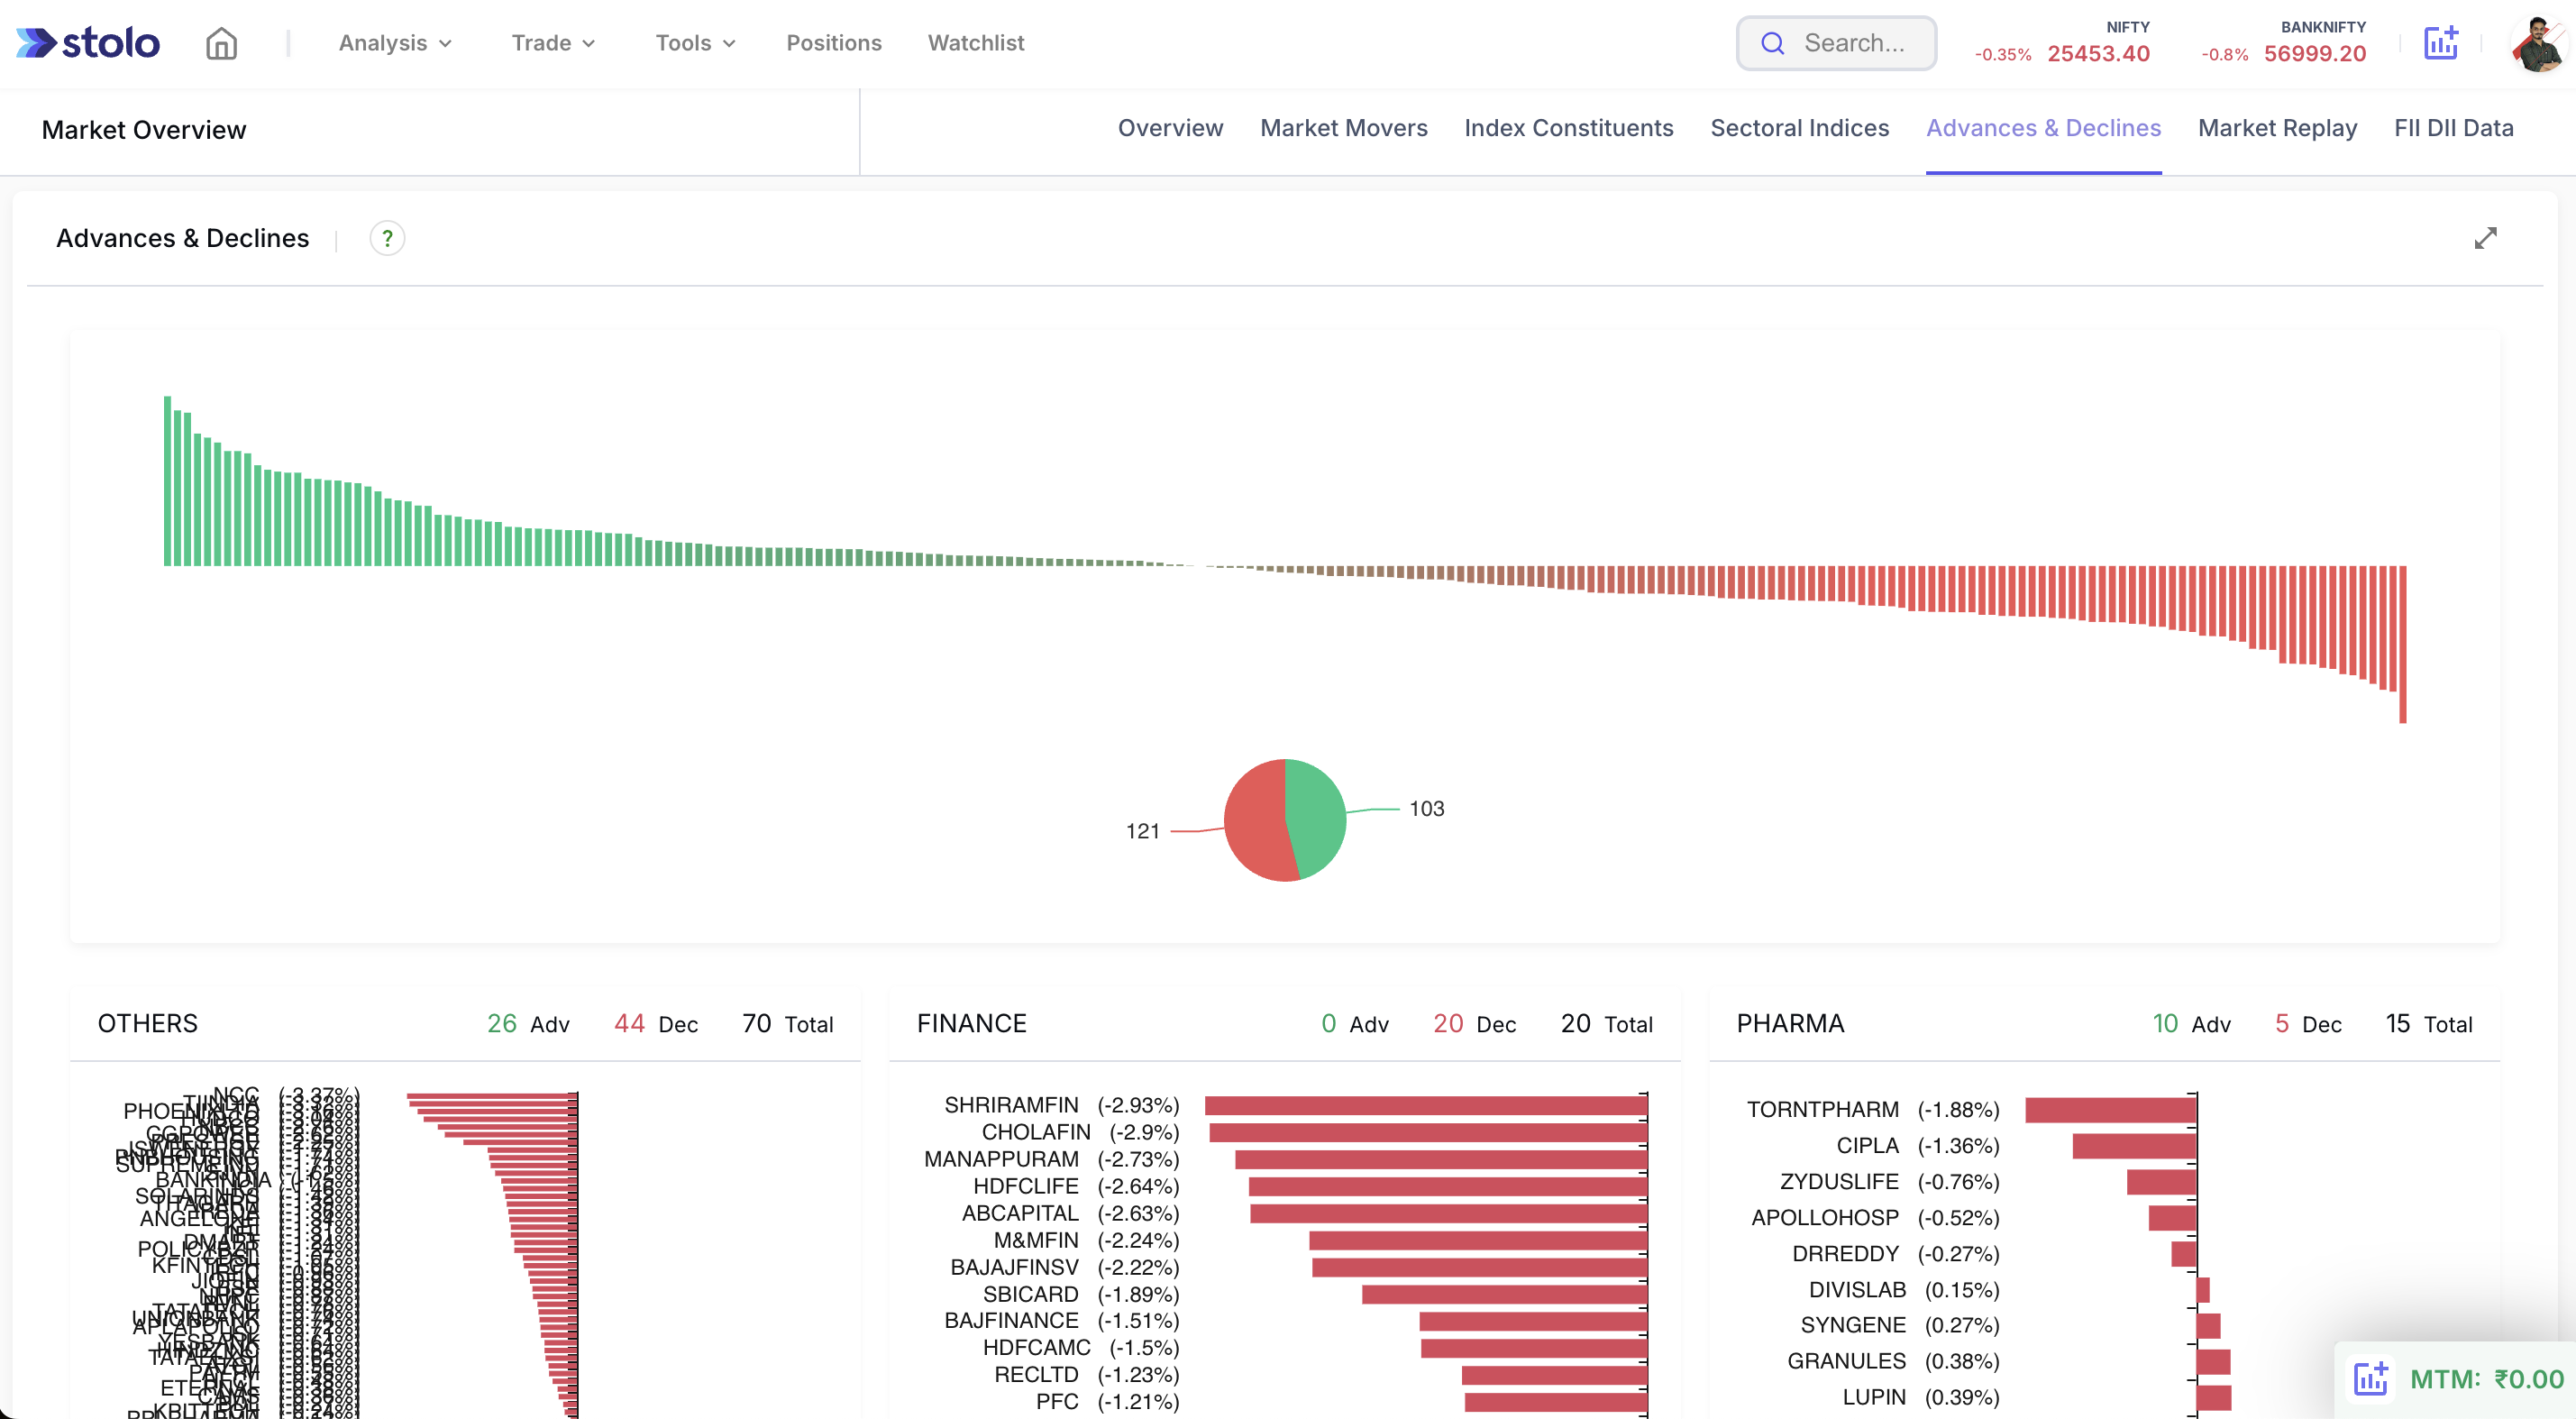The width and height of the screenshot is (2576, 1419).
Task: Click the BAJFINANCE (-1.51%) row label
Action: coord(1062,1320)
